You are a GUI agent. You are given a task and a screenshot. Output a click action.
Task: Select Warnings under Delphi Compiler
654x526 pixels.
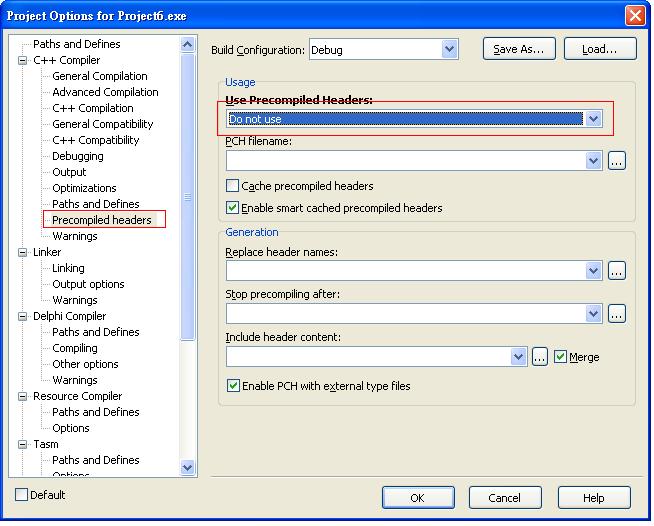(75, 380)
